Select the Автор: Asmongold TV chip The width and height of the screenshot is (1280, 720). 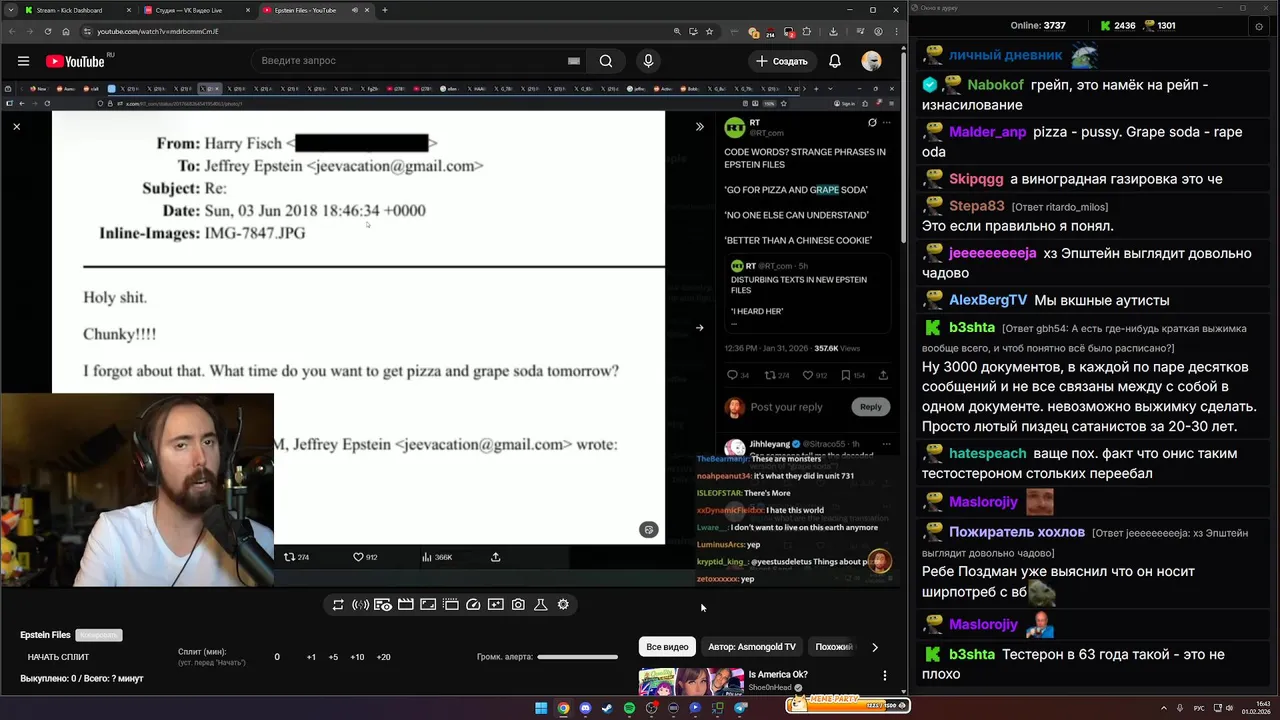pos(751,647)
